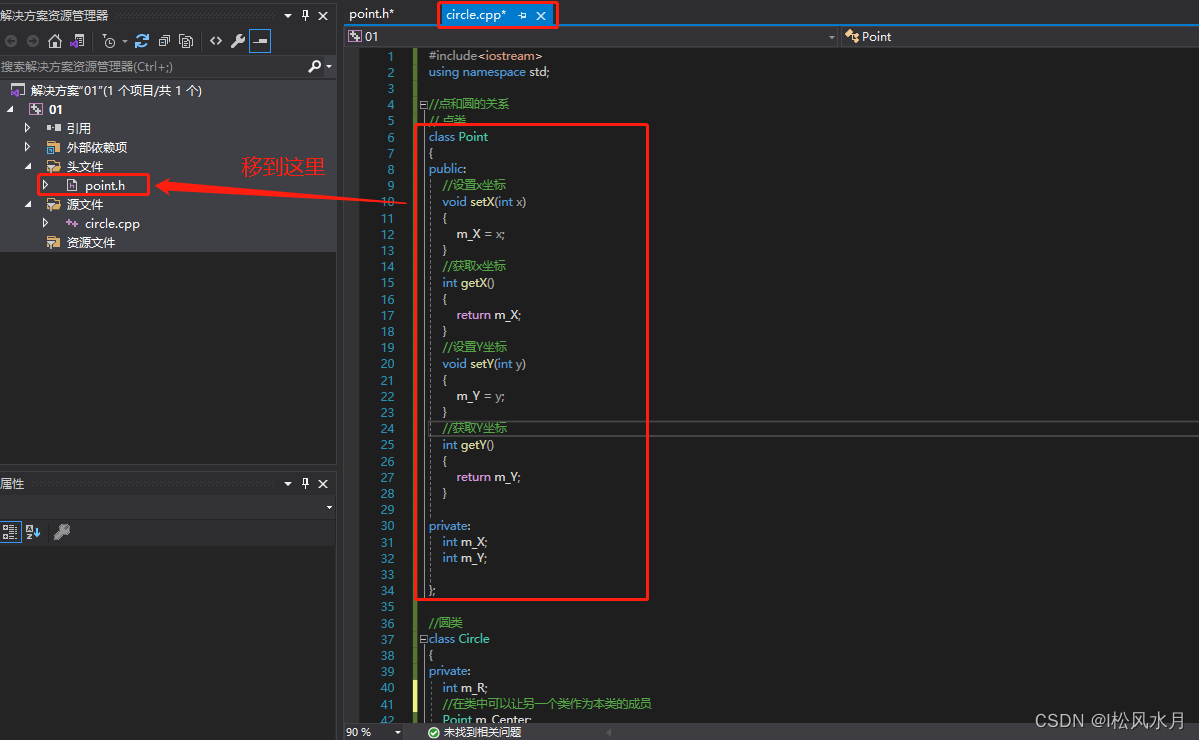Screen dimensions: 1199x740
Task: Collapse the 头文件 folder
Action: tap(28, 166)
